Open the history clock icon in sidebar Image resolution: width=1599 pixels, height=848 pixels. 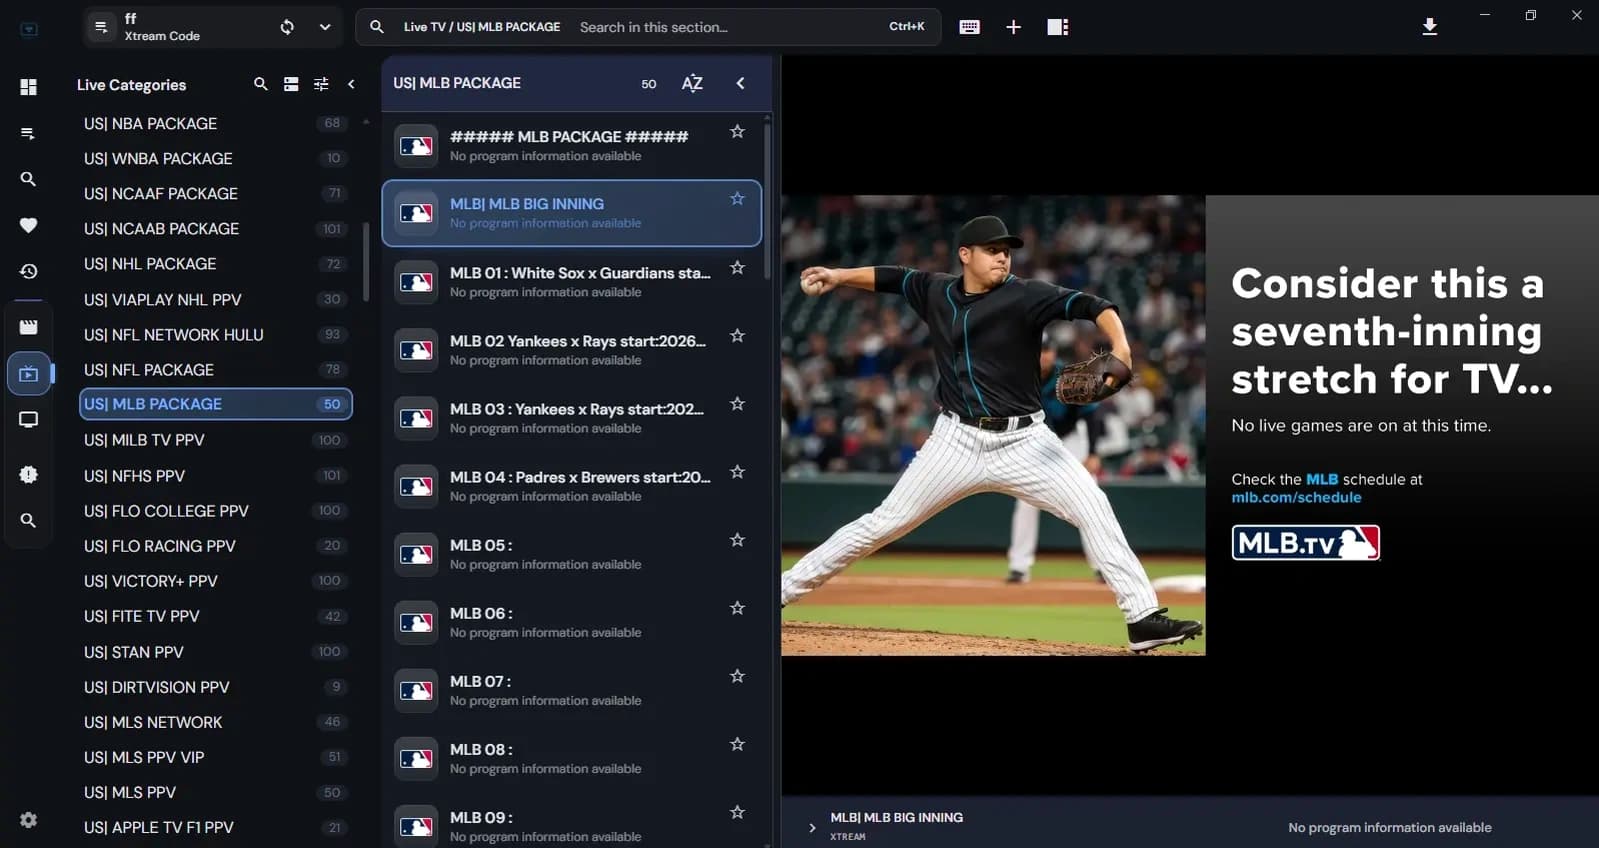tap(28, 271)
